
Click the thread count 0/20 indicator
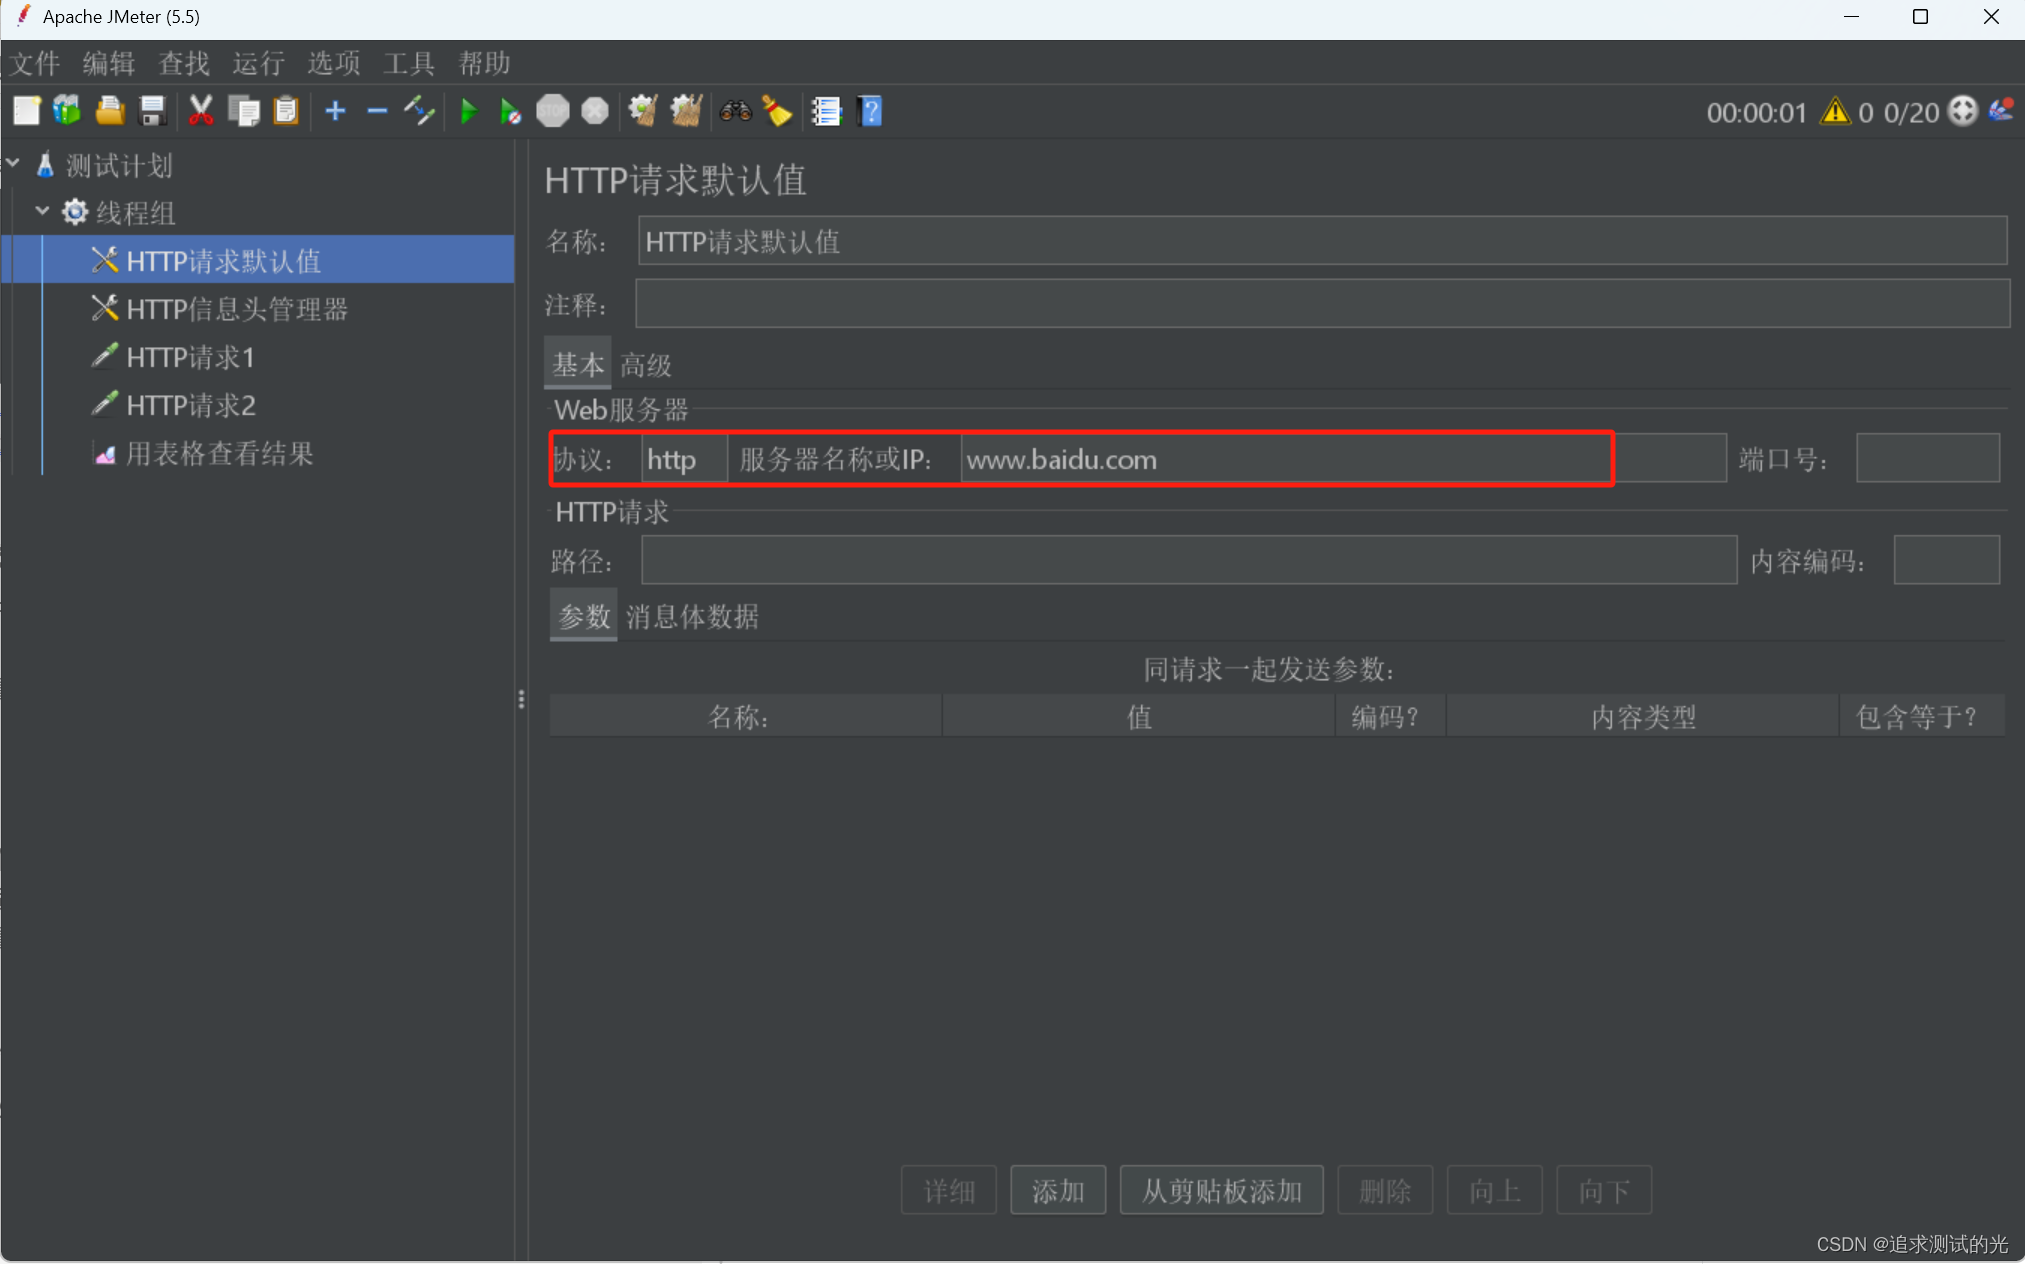(x=1911, y=112)
